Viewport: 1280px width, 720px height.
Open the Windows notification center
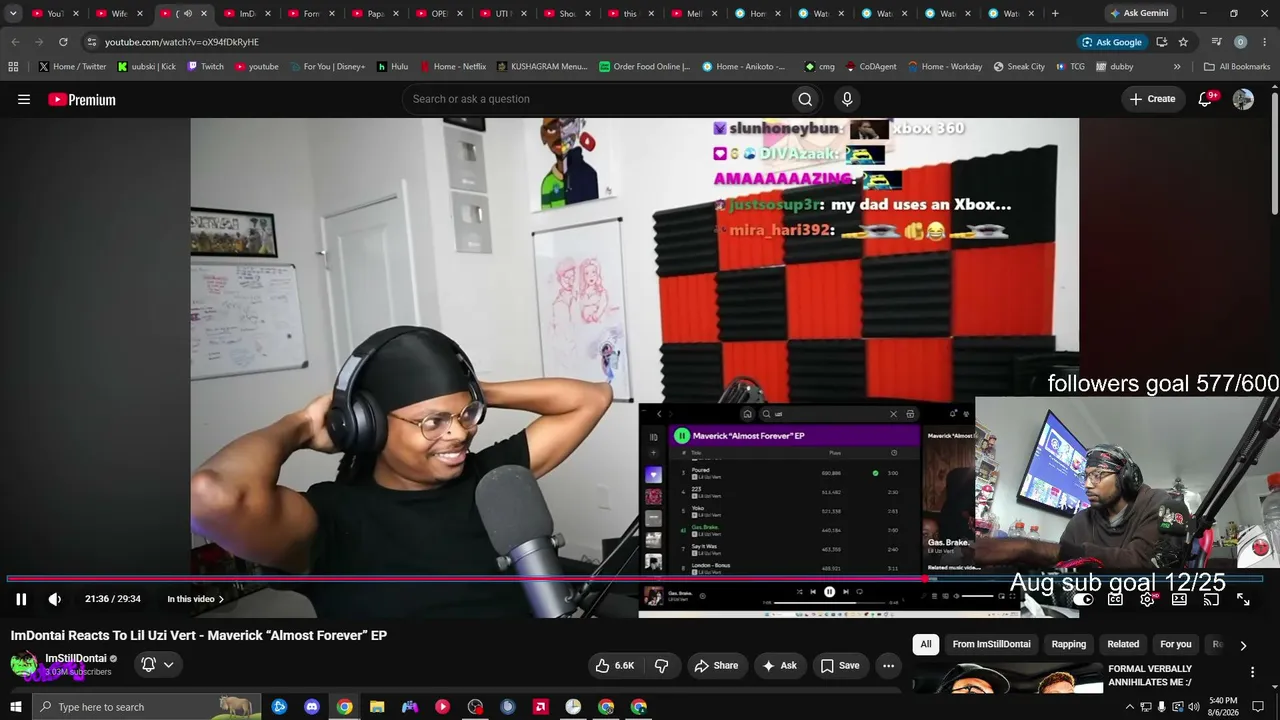1260,707
